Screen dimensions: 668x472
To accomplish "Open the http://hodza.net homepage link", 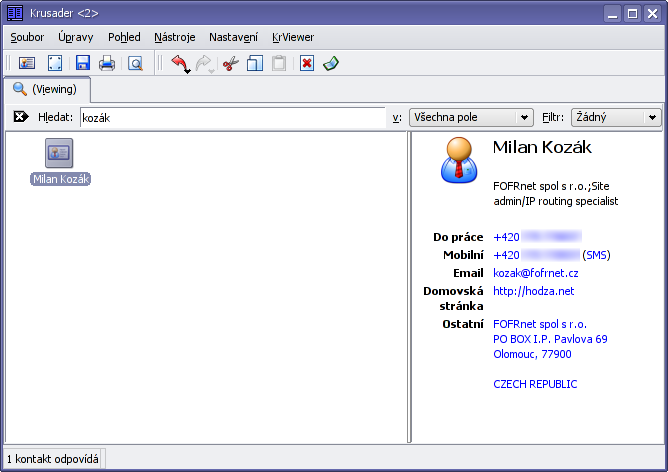I will tap(533, 291).
